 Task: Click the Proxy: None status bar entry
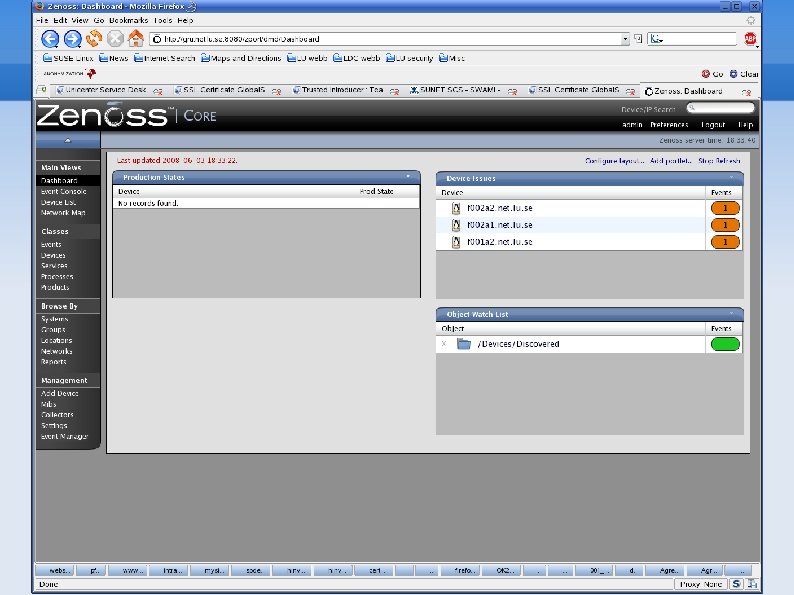pos(701,584)
